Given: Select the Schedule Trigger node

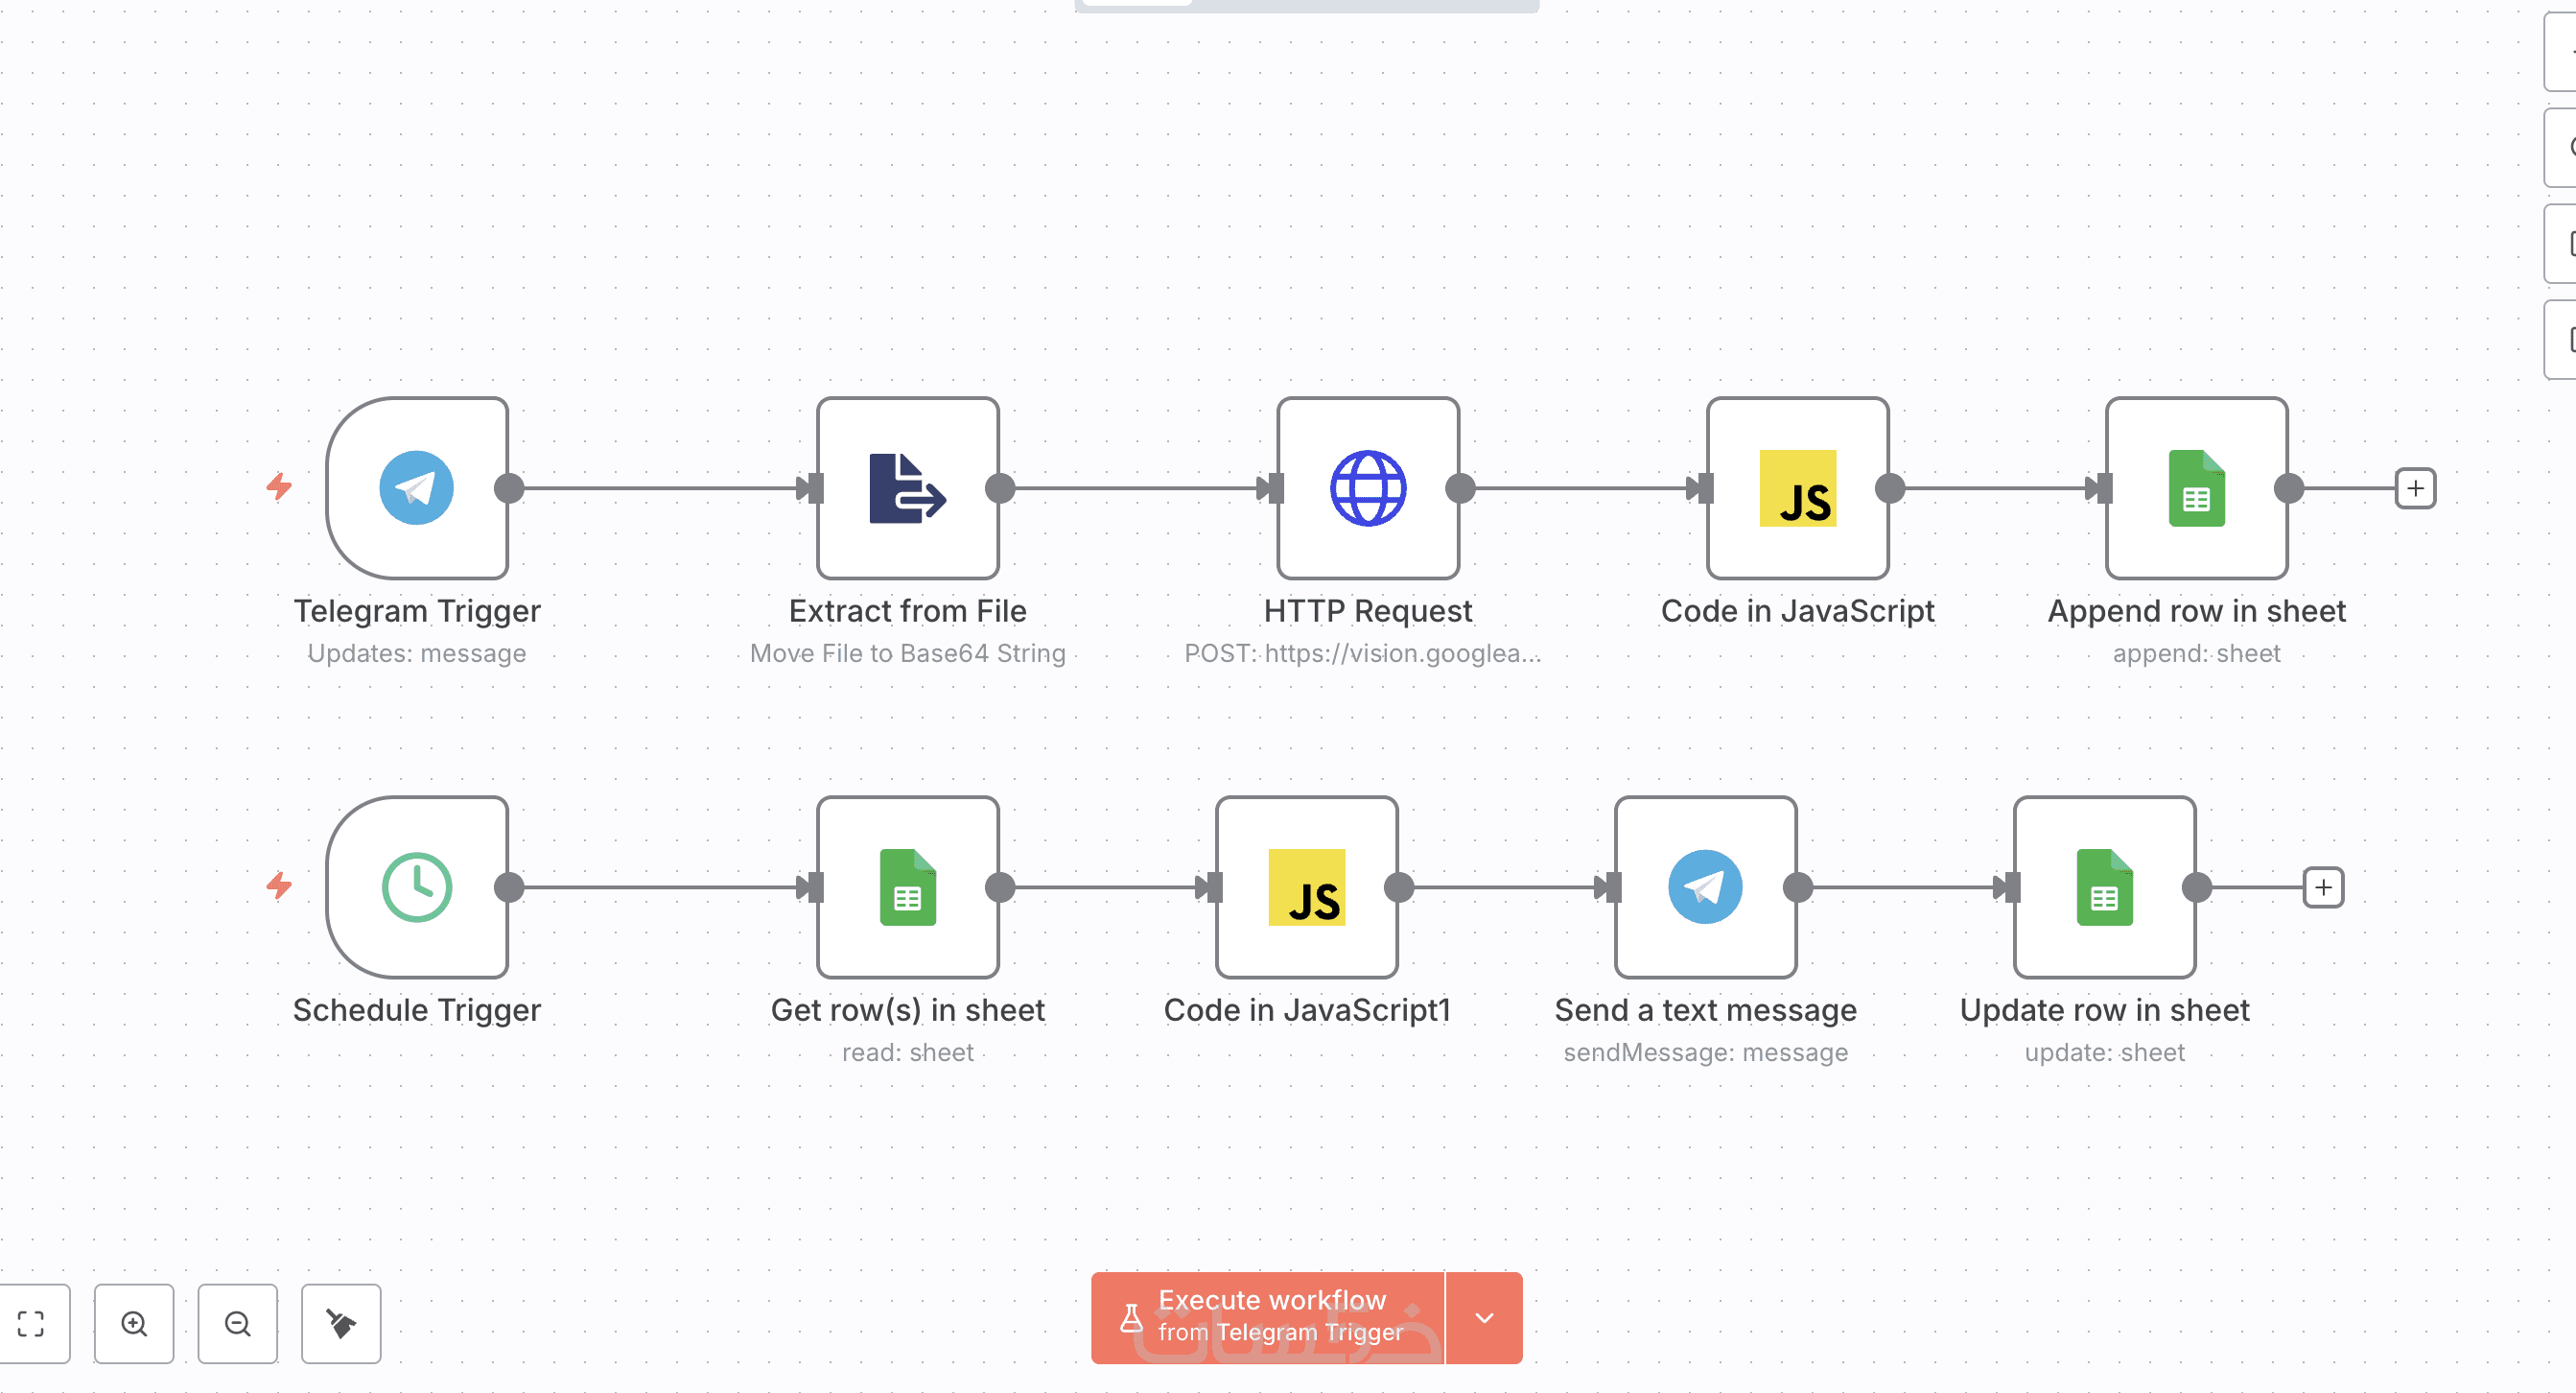Looking at the screenshot, I should [x=416, y=887].
